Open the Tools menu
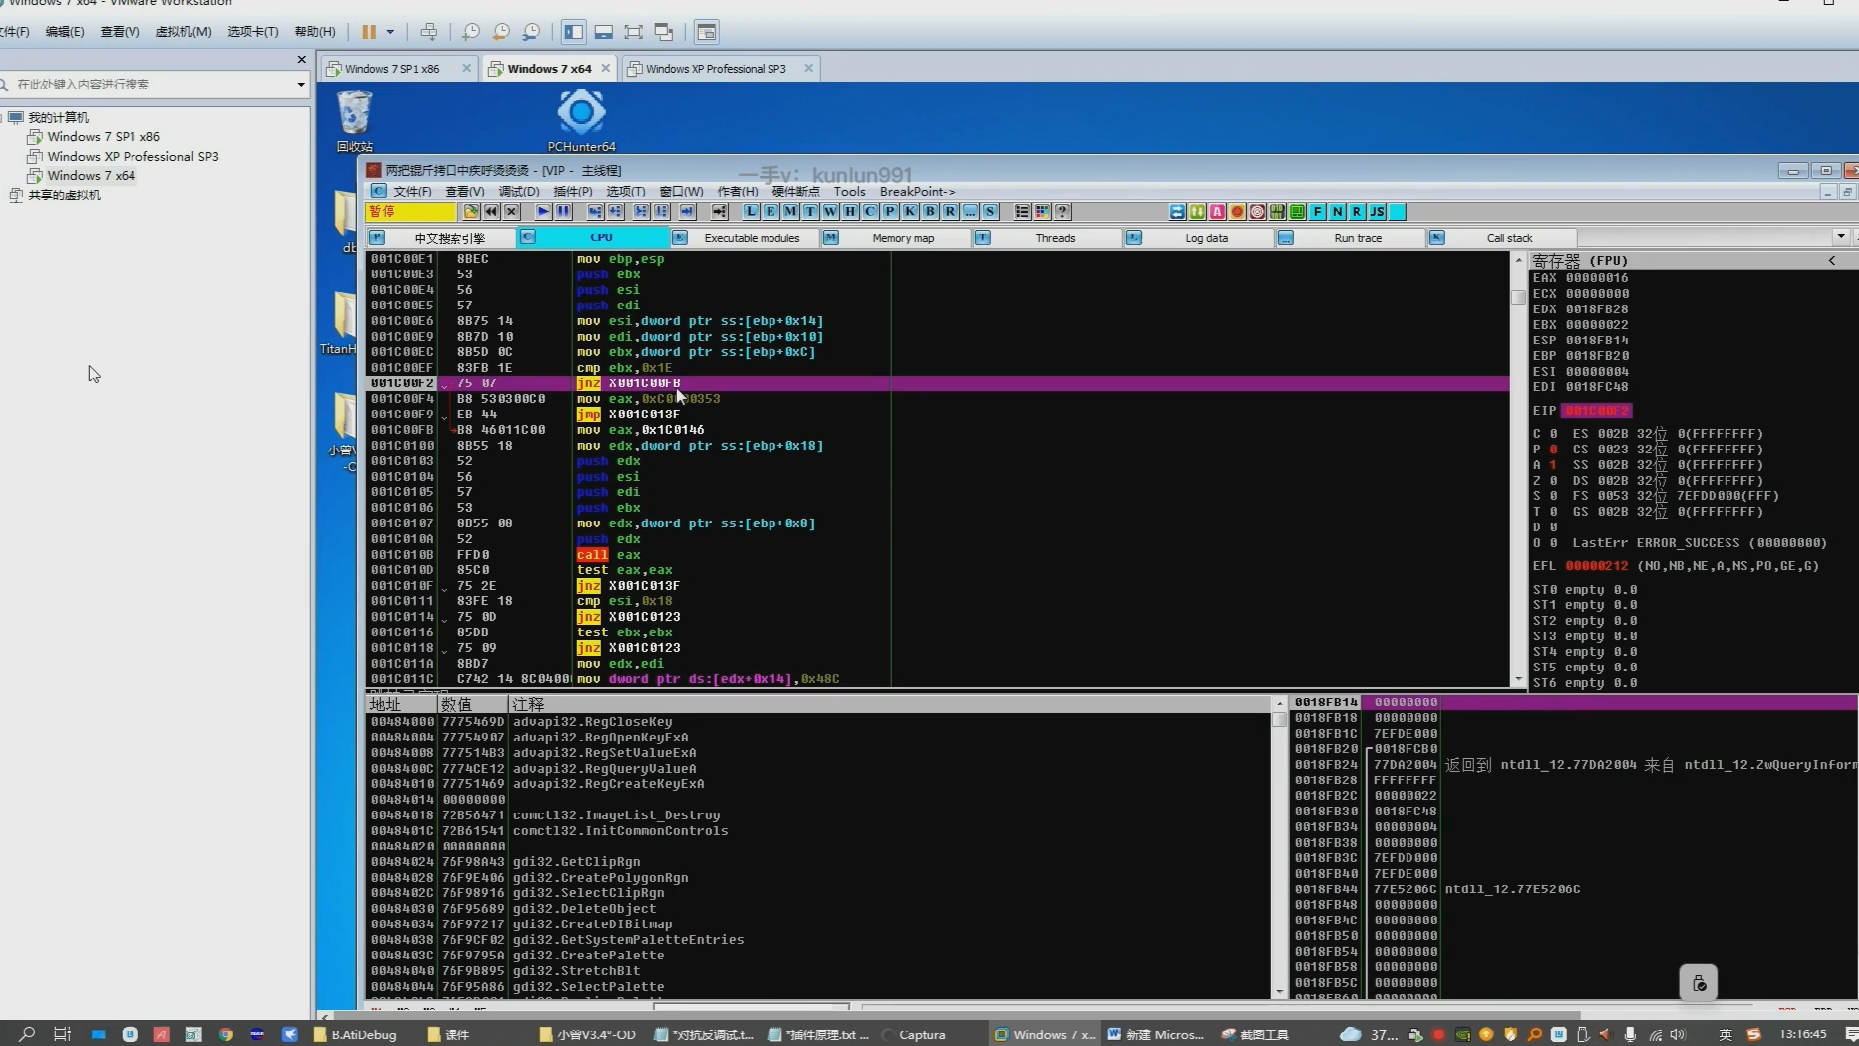This screenshot has height=1046, width=1859. click(849, 192)
